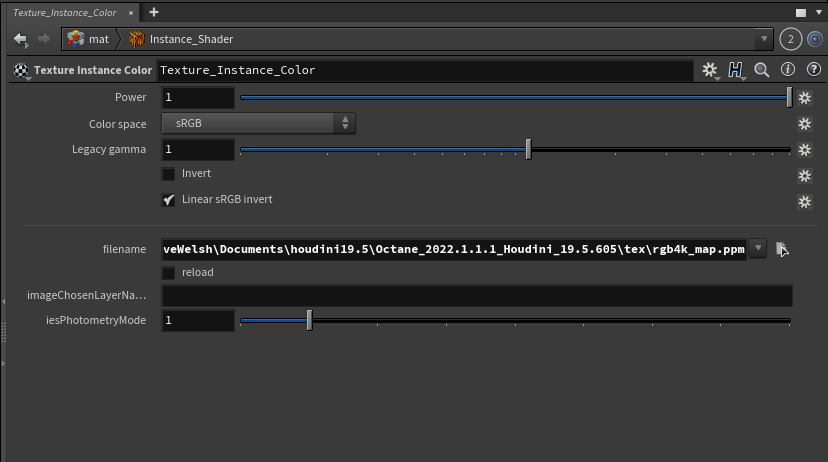Click the mat network icon in path
828x462 pixels.
[x=76, y=39]
